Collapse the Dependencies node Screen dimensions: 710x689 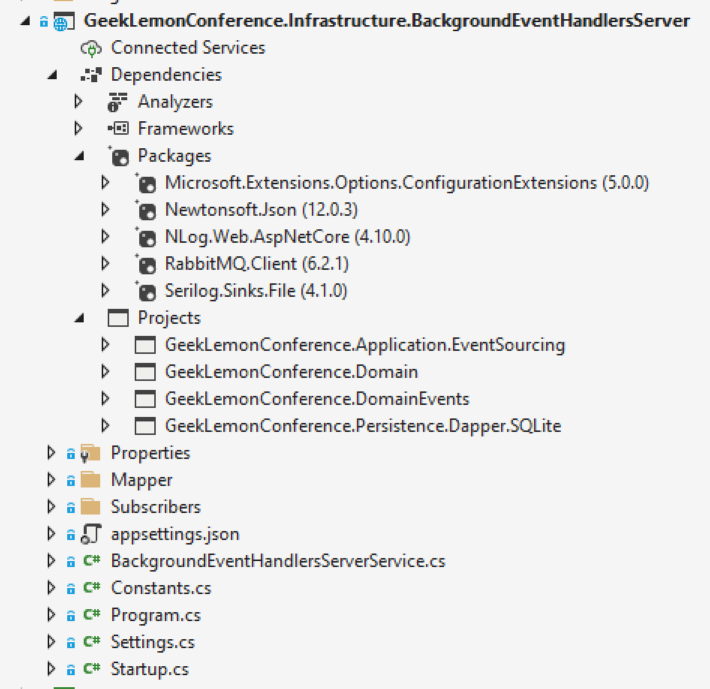(x=53, y=75)
